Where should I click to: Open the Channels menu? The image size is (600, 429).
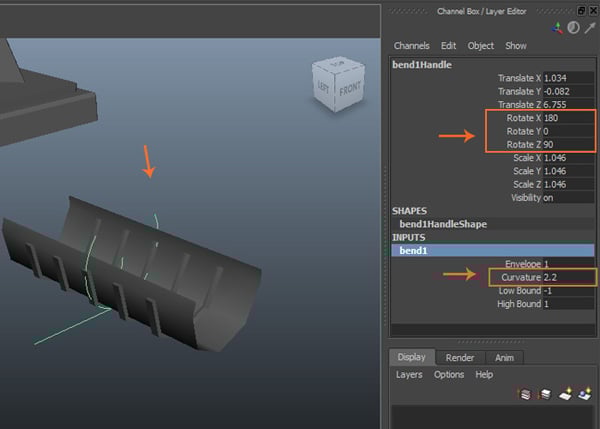pyautogui.click(x=411, y=46)
